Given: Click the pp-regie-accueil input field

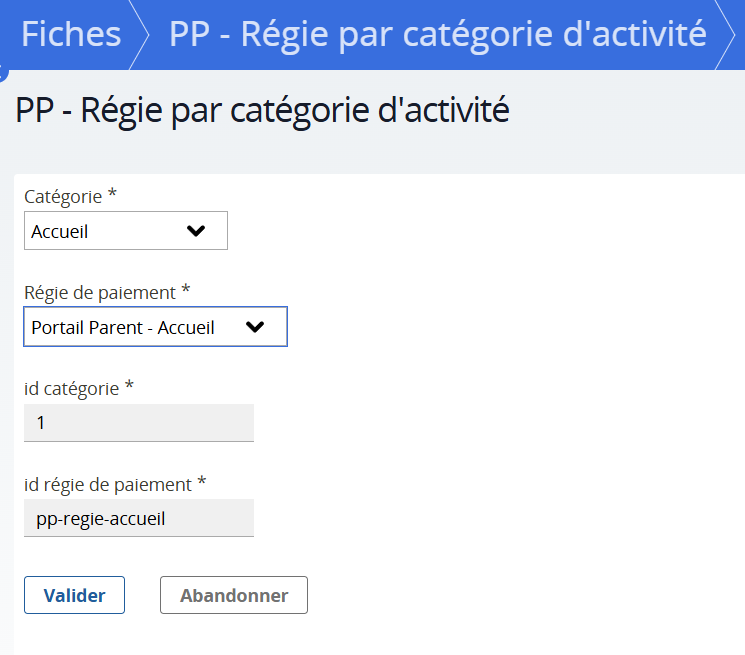Looking at the screenshot, I should tap(138, 518).
